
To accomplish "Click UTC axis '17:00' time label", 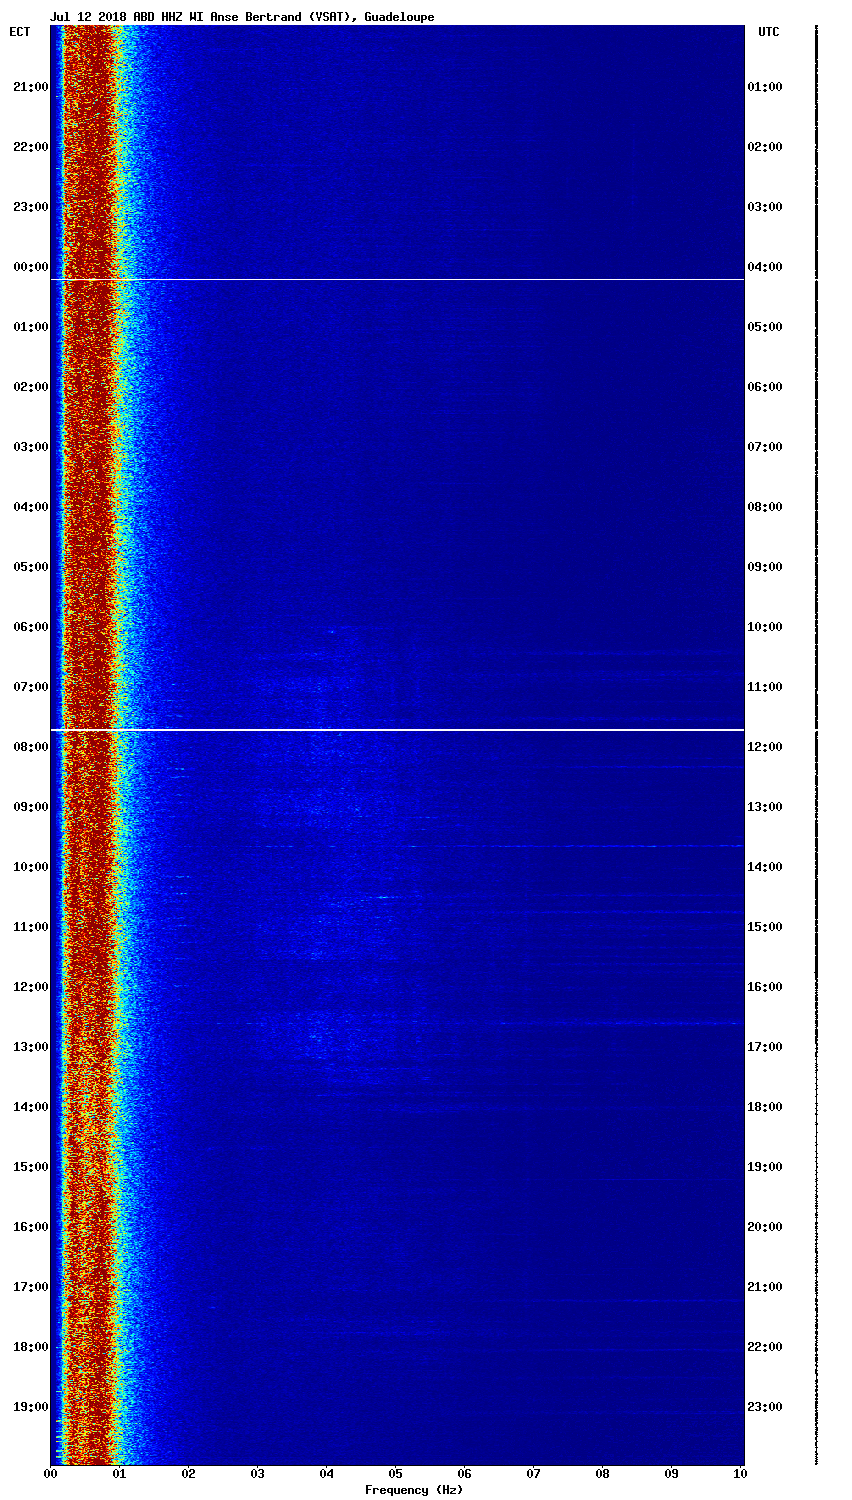I will click(x=765, y=1047).
